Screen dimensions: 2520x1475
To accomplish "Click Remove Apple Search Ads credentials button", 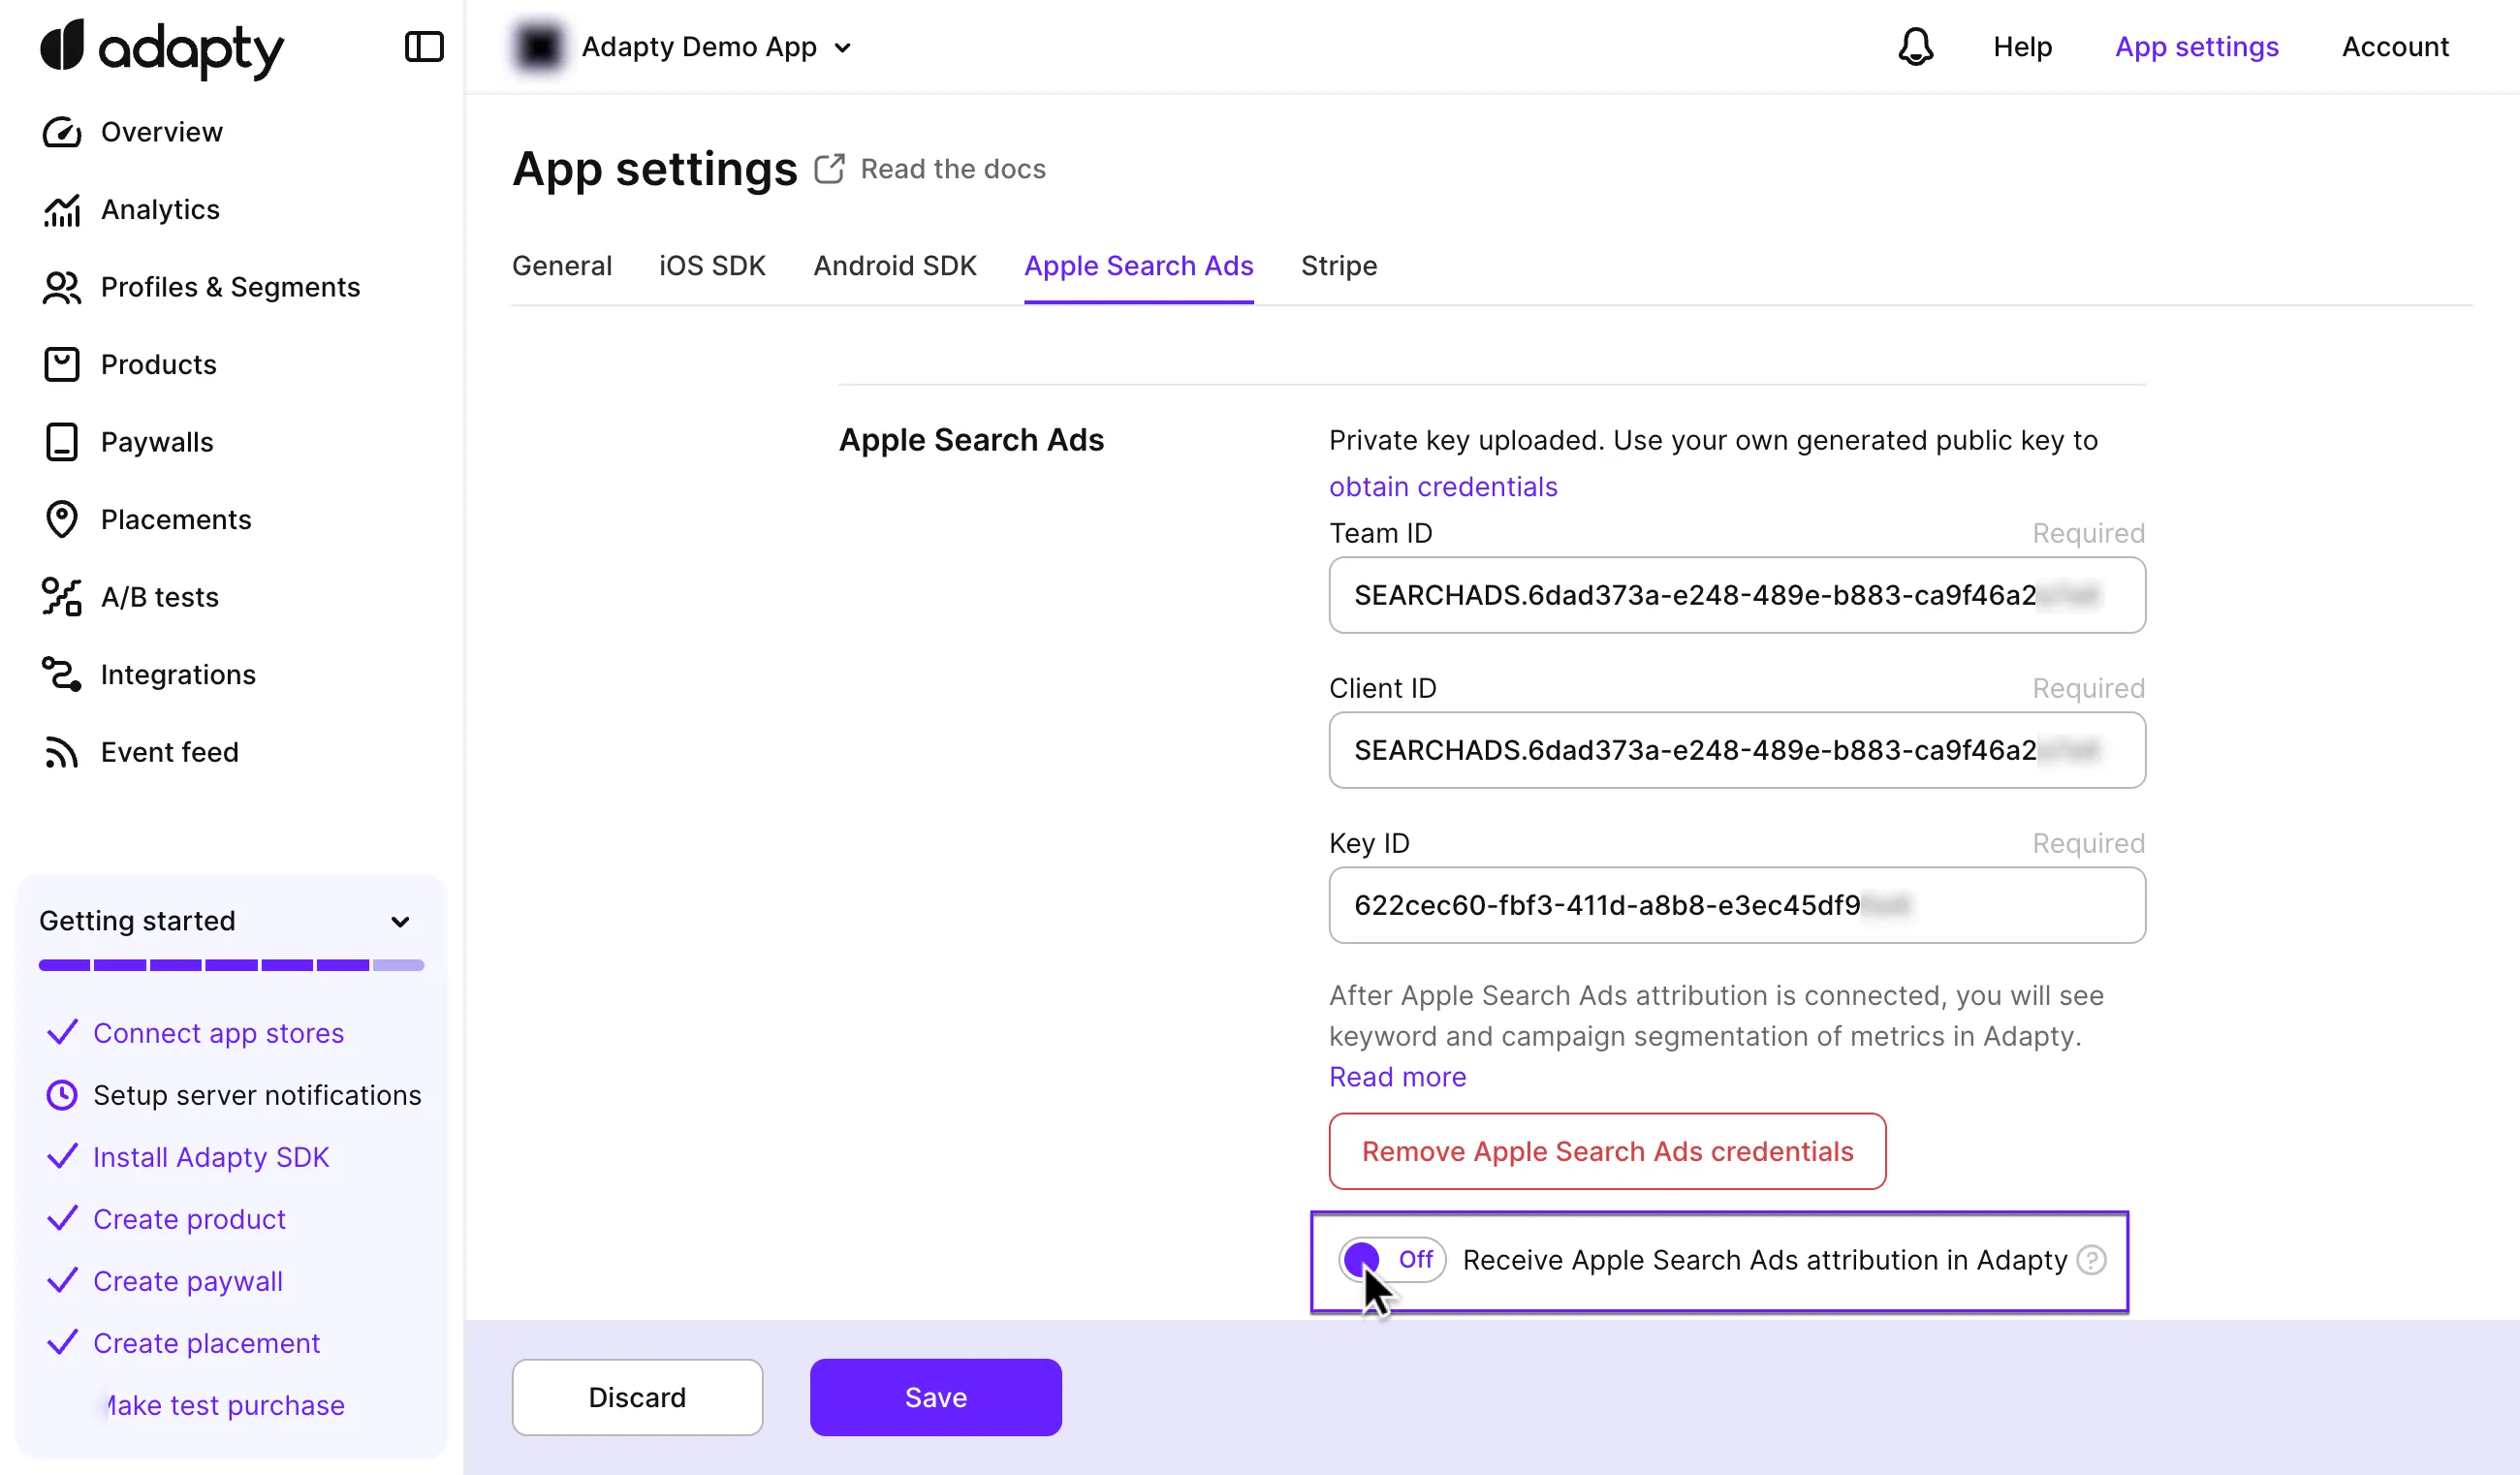I will [1606, 1151].
